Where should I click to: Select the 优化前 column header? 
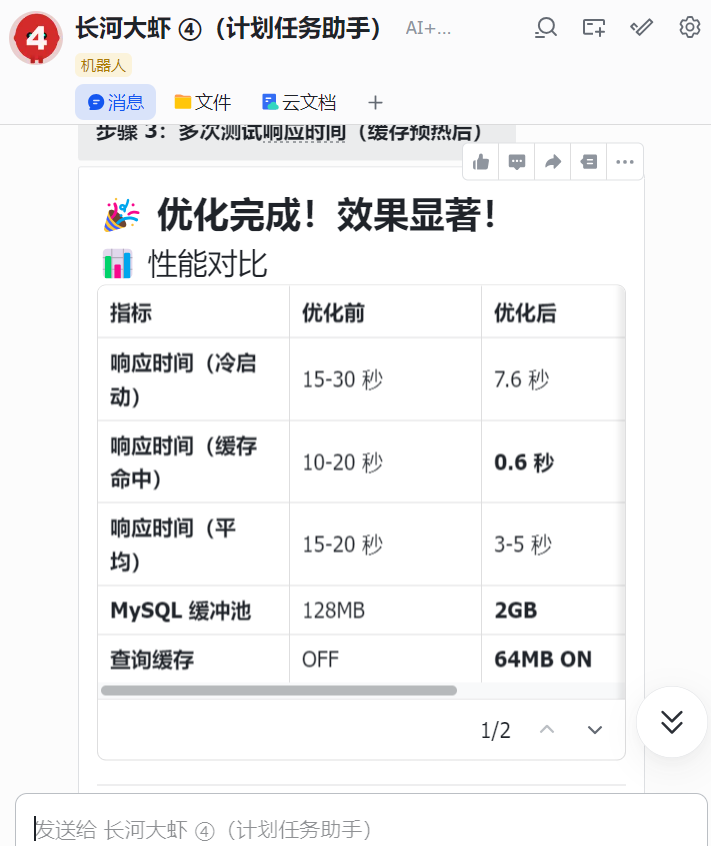tap(385, 312)
